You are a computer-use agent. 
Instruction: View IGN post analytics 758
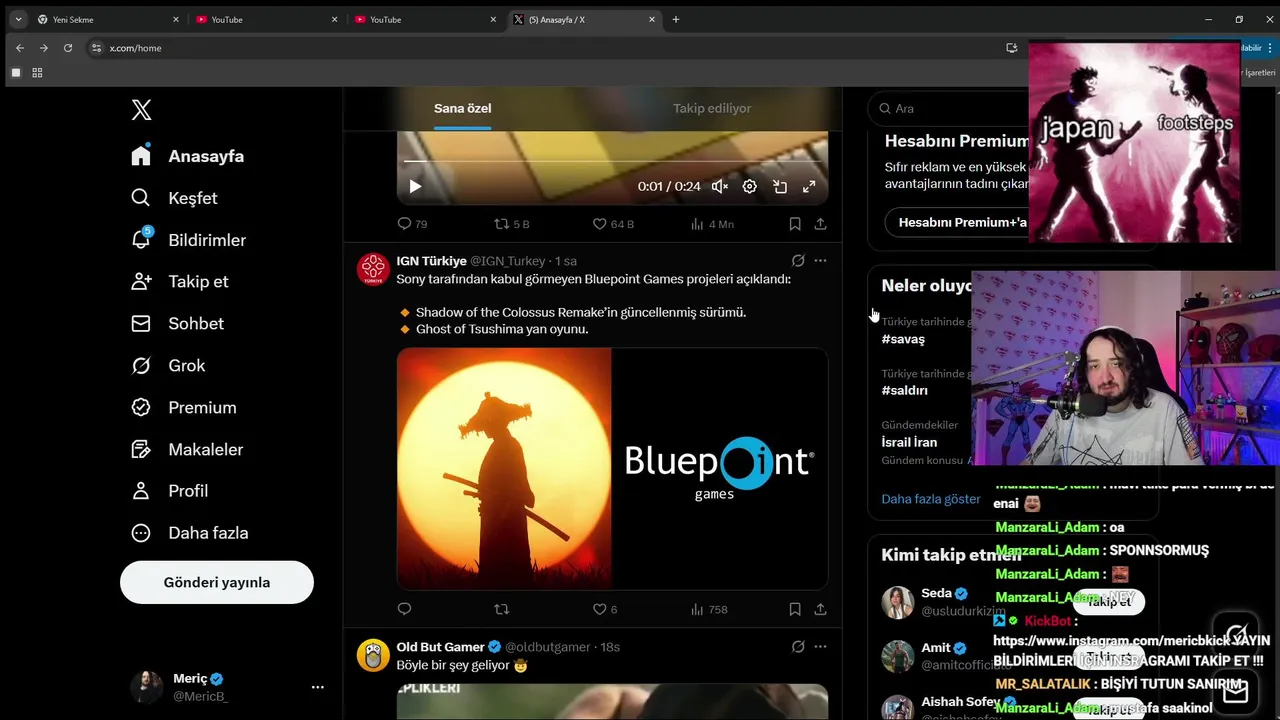pyautogui.click(x=708, y=609)
